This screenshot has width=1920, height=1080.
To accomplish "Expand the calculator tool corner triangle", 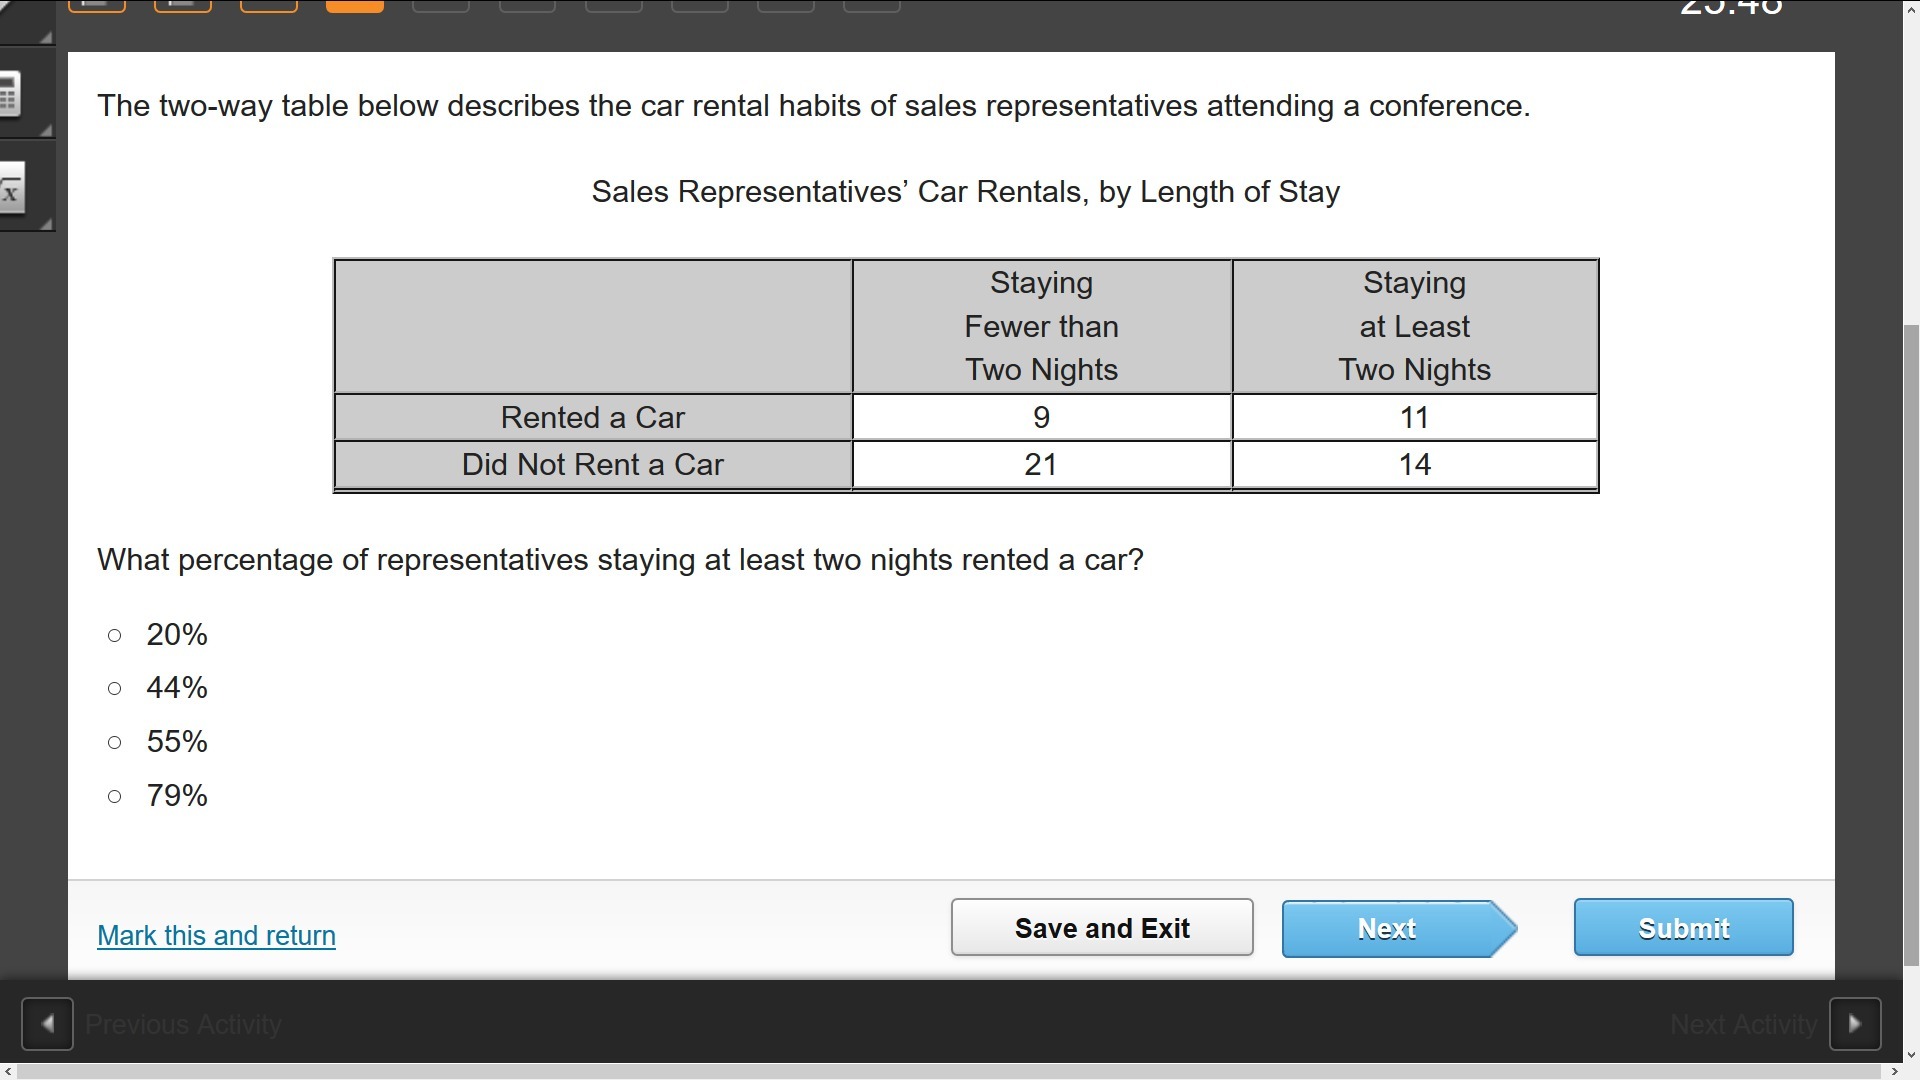I will tap(46, 130).
